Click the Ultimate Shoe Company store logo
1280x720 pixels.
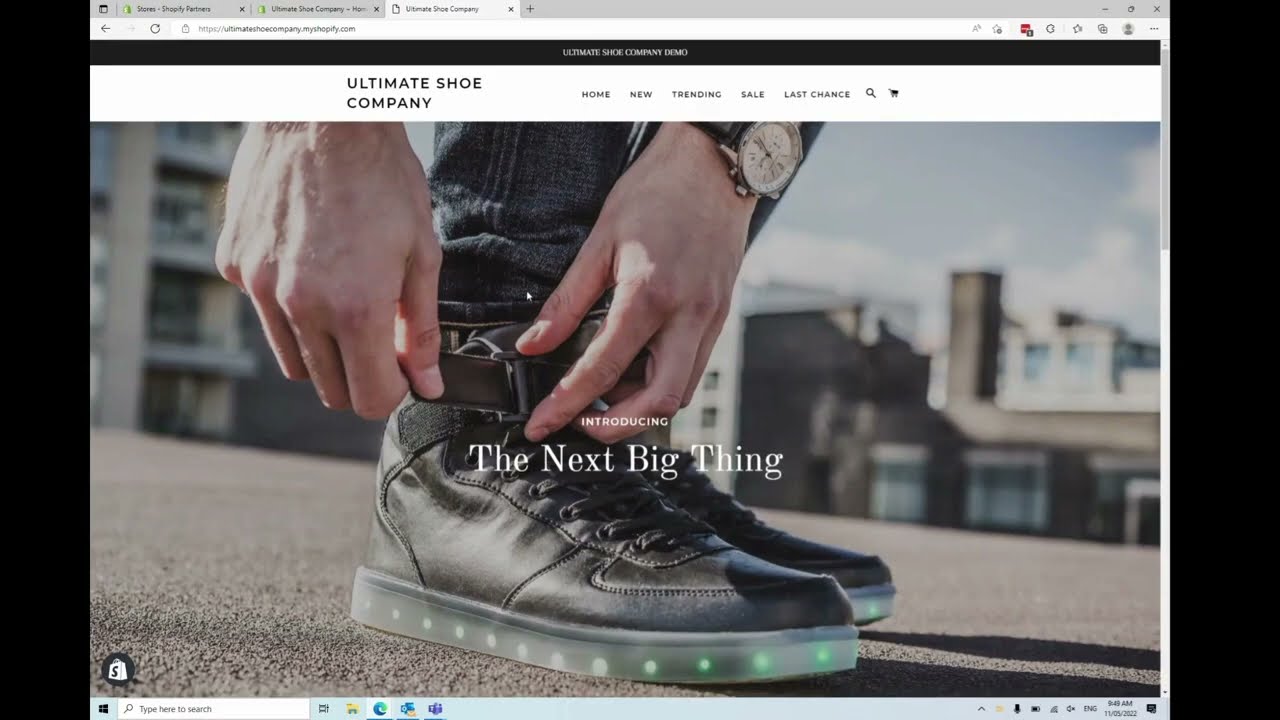[x=414, y=93]
